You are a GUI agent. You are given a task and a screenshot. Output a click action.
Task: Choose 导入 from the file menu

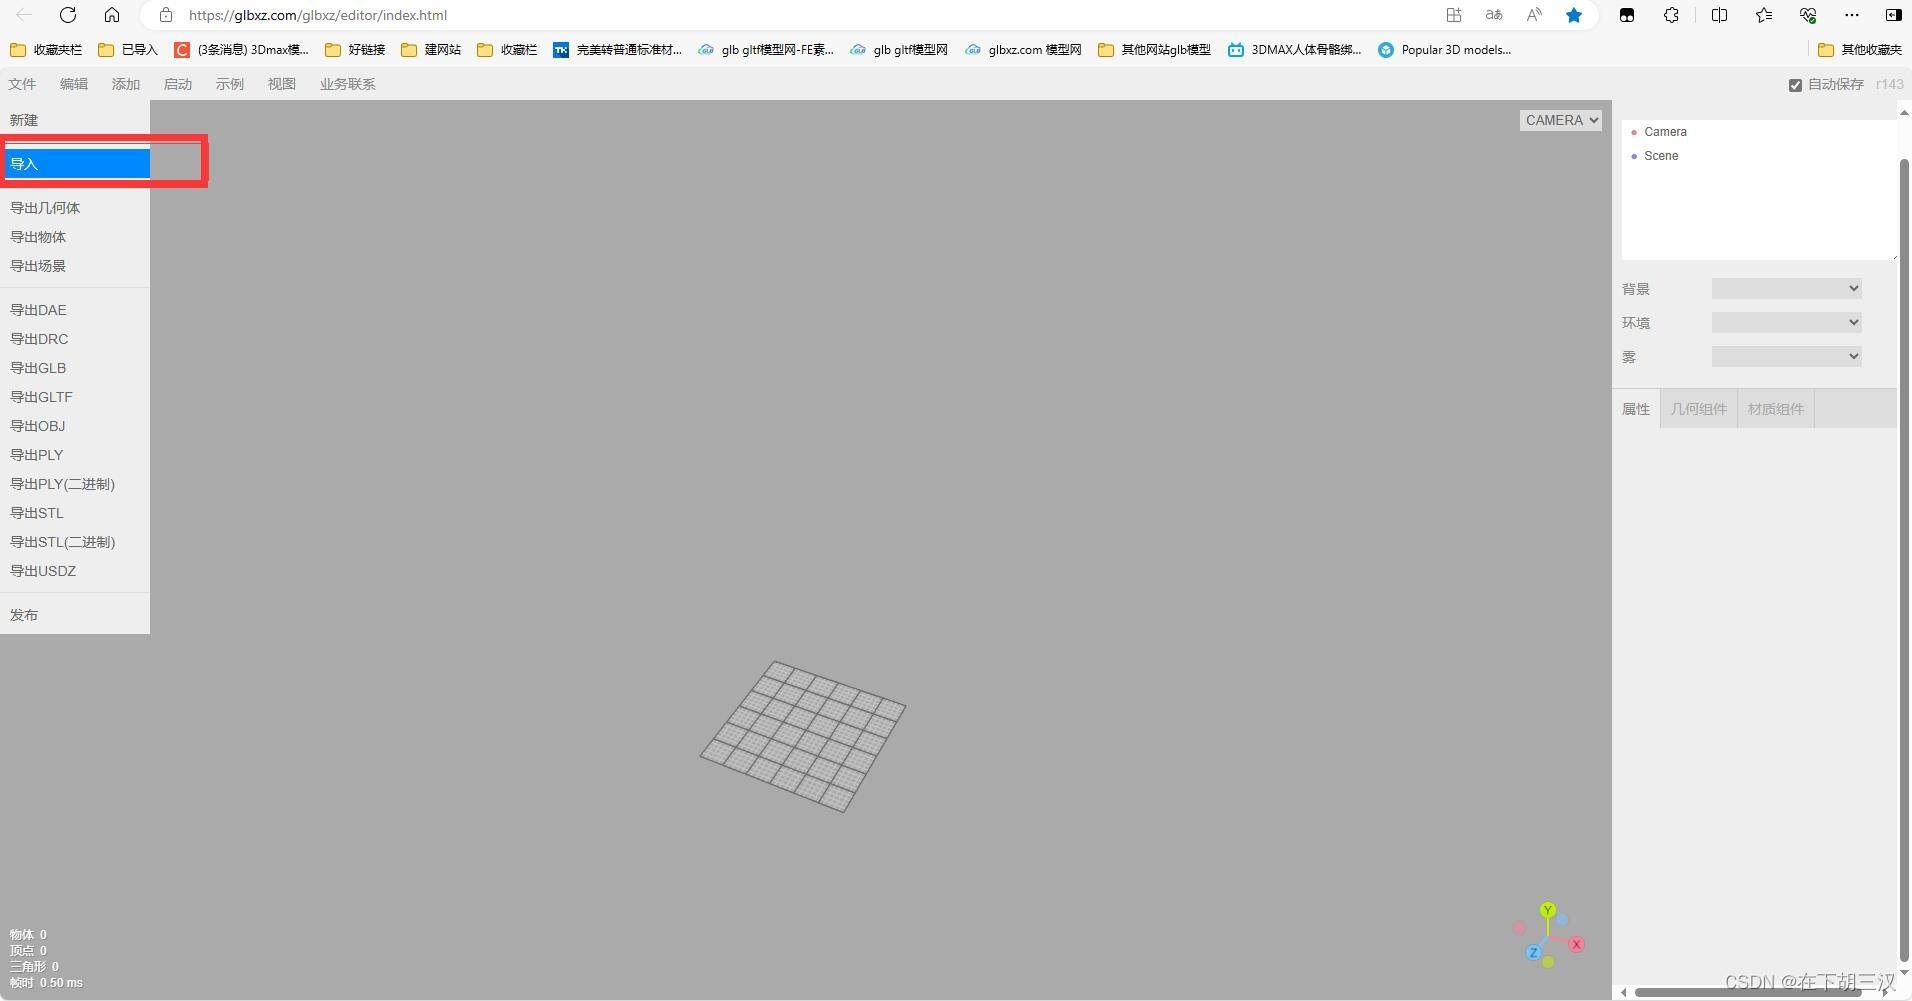(x=75, y=164)
